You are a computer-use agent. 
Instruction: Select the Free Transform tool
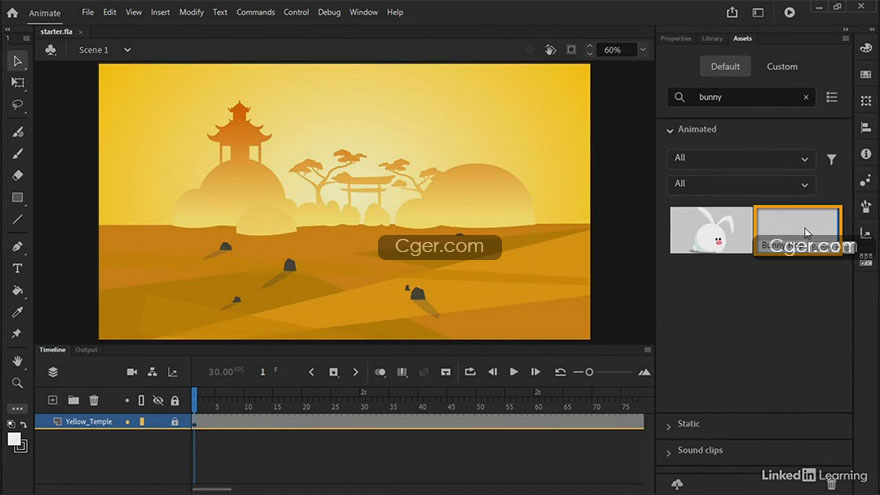point(17,82)
